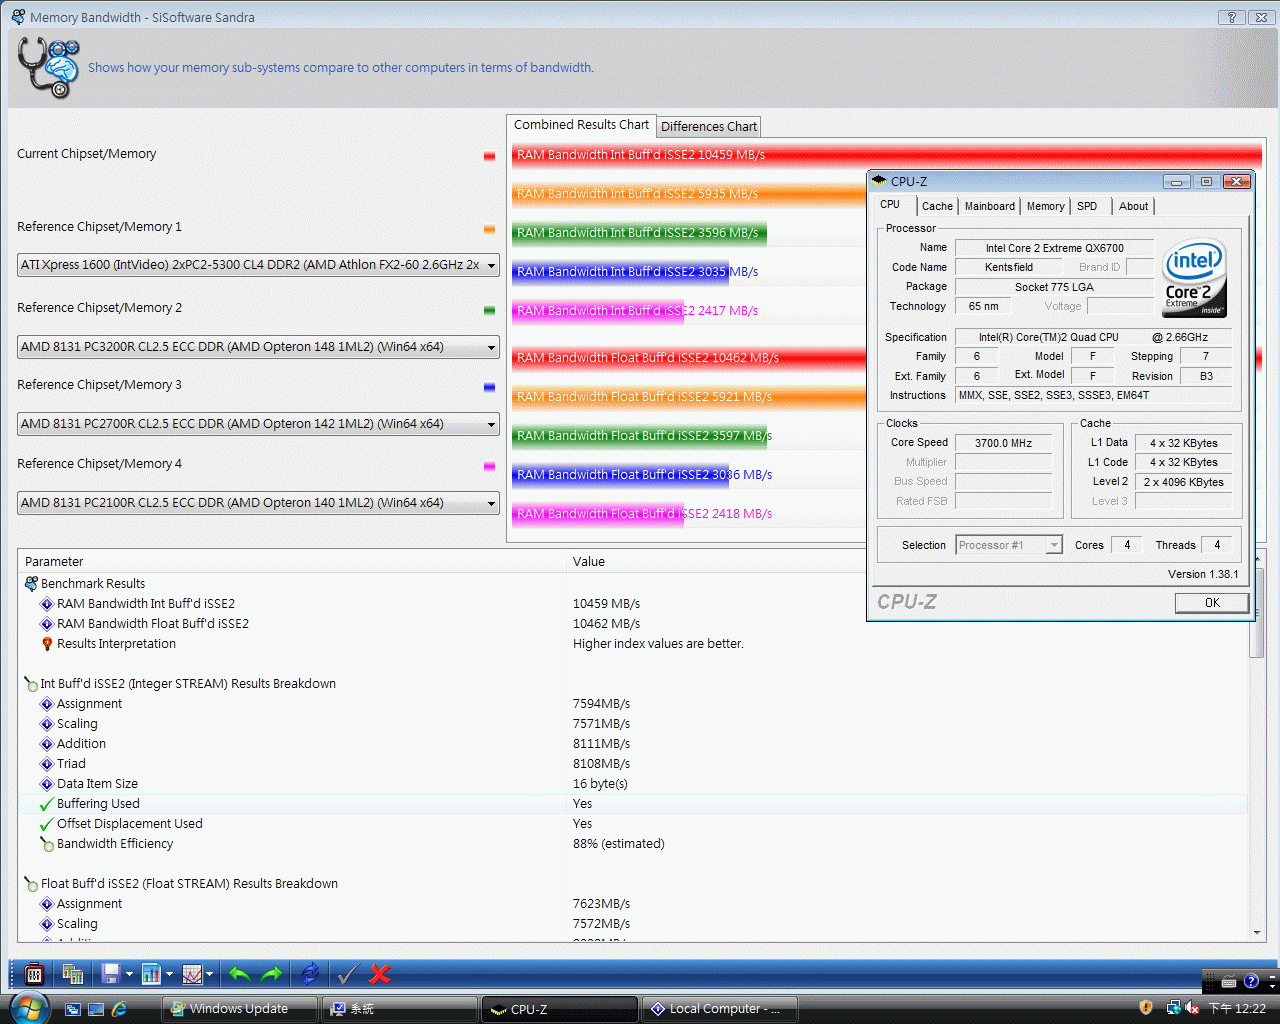Click the save floppy disk icon
This screenshot has height=1024, width=1280.
click(x=111, y=973)
